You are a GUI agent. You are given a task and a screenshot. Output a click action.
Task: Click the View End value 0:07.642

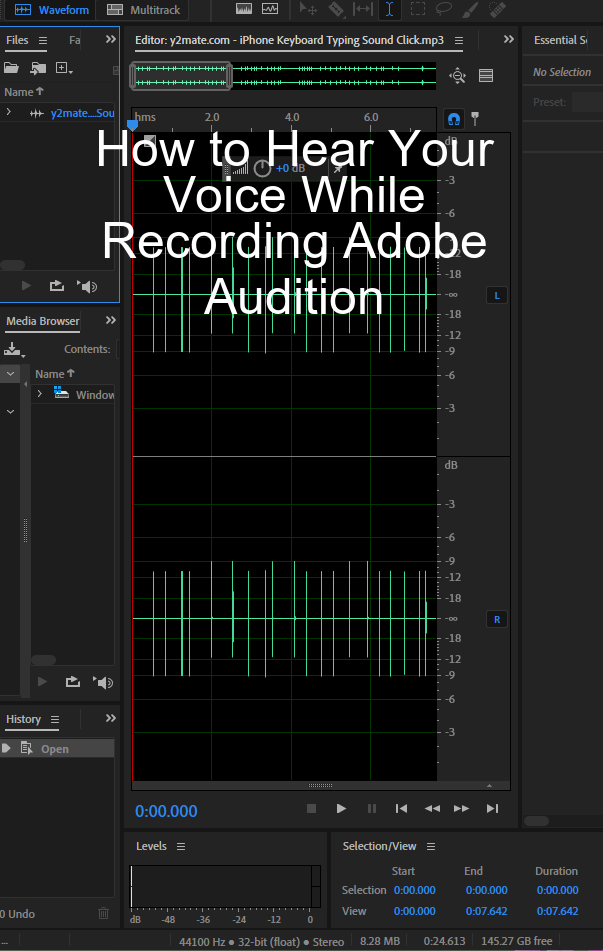point(487,911)
